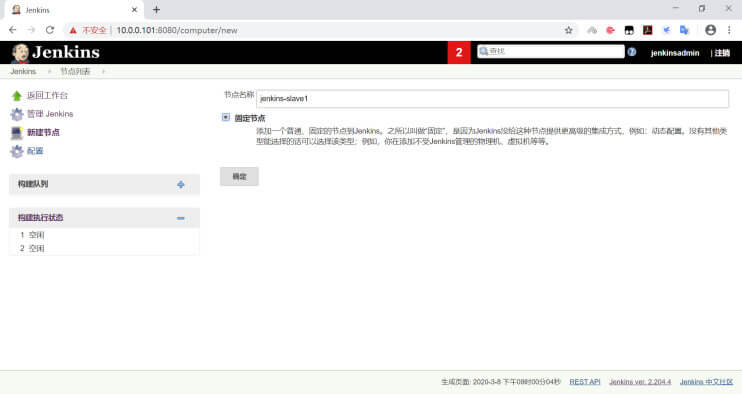
Task: Open the browser profile avatar icon
Action: coord(710,30)
